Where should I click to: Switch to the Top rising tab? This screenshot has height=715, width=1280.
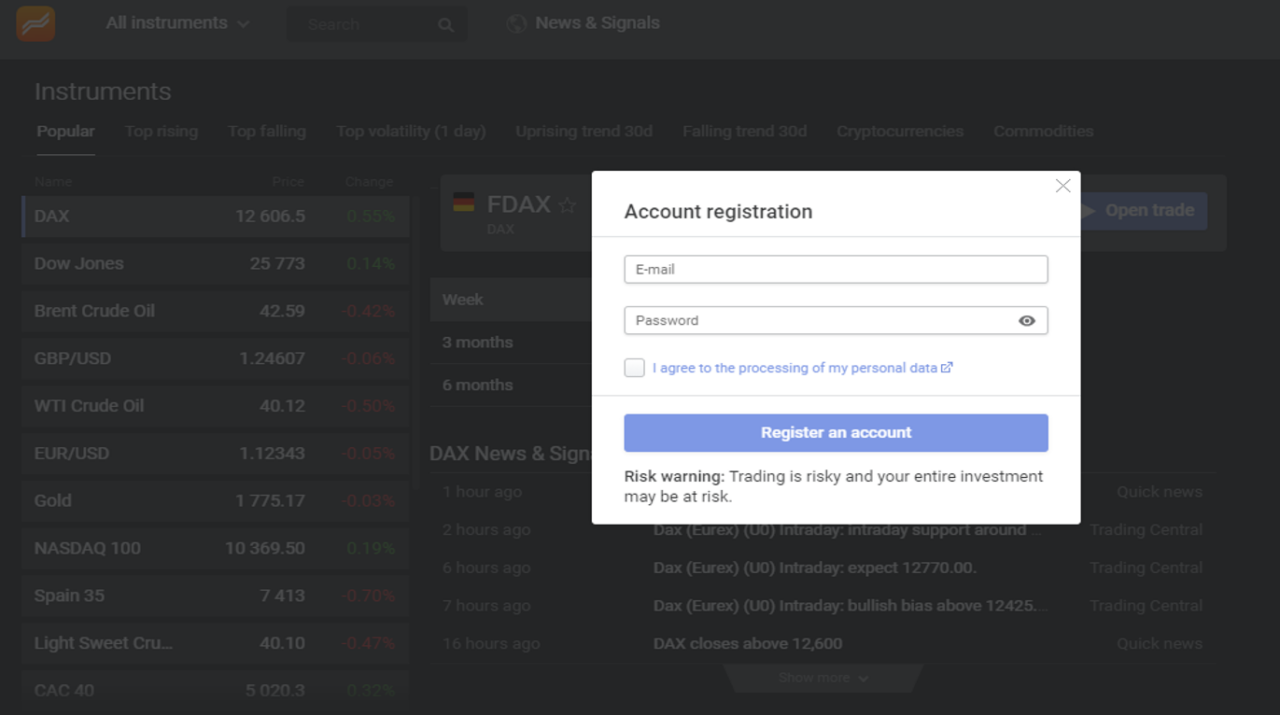[x=161, y=131]
